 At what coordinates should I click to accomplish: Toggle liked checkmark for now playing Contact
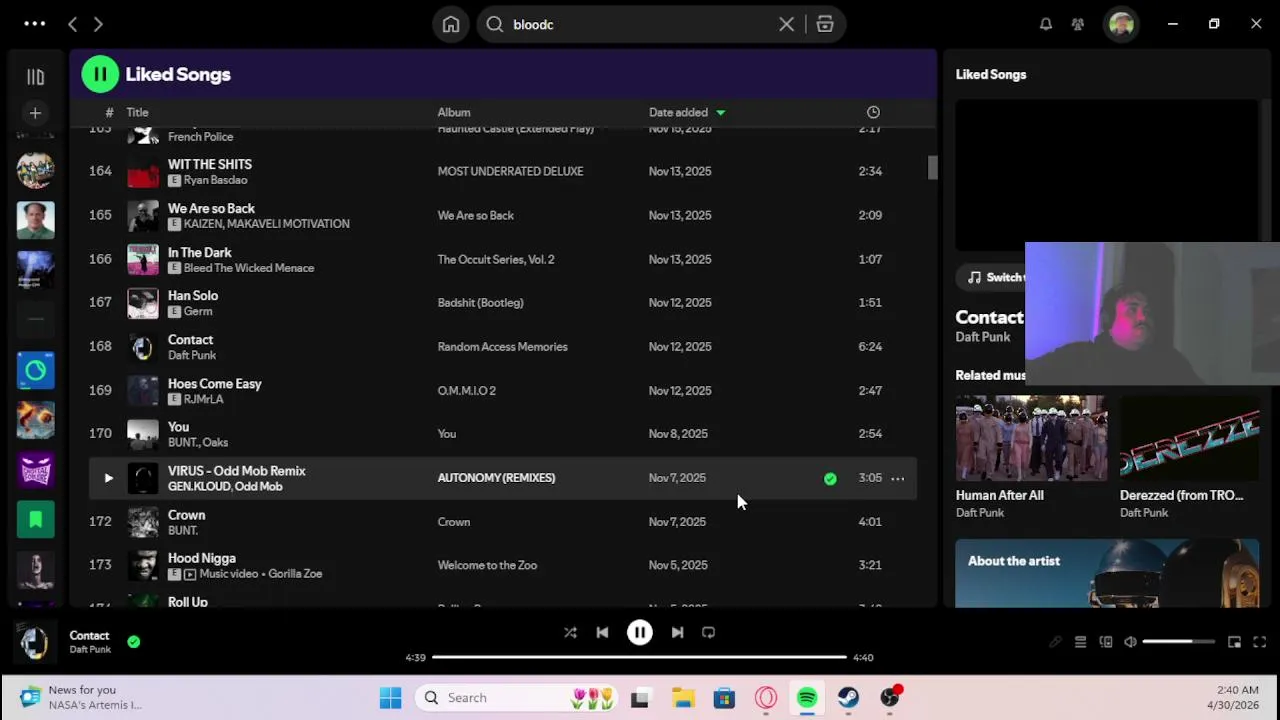[134, 642]
